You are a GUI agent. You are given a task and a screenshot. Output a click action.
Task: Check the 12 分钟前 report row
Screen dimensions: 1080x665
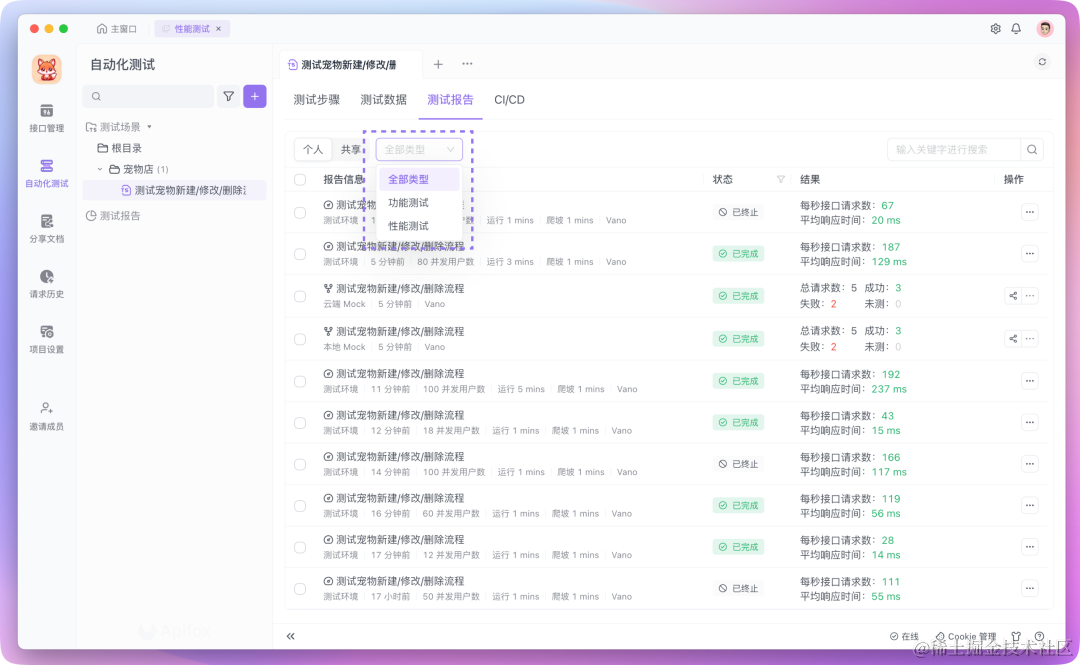pos(300,422)
